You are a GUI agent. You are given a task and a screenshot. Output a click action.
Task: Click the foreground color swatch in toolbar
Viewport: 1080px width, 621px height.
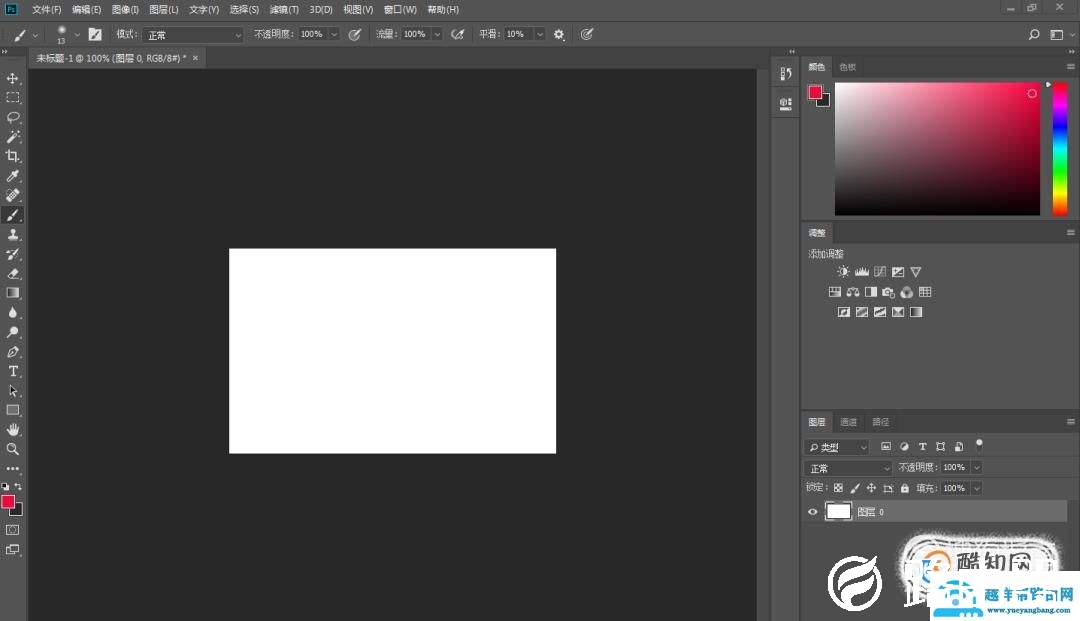coord(8,502)
